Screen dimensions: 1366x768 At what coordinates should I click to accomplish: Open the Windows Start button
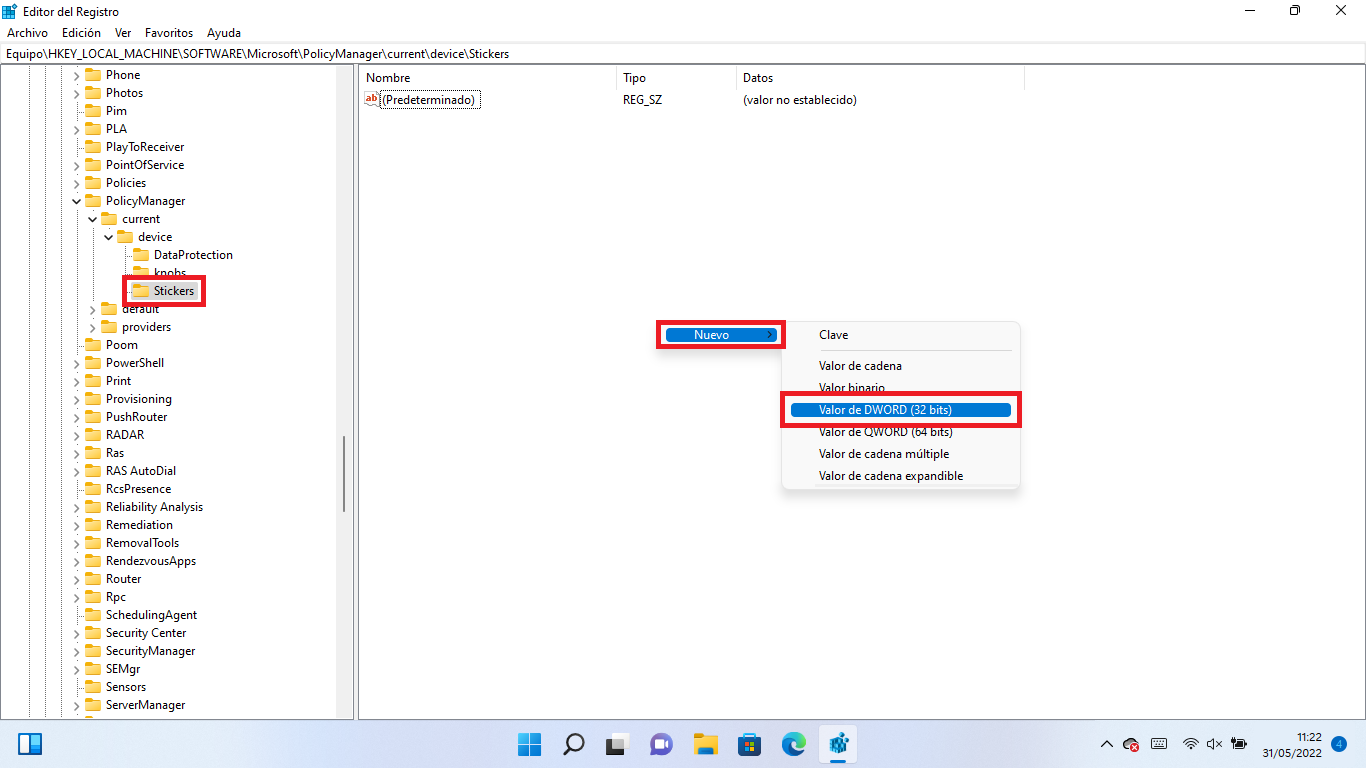pyautogui.click(x=529, y=744)
